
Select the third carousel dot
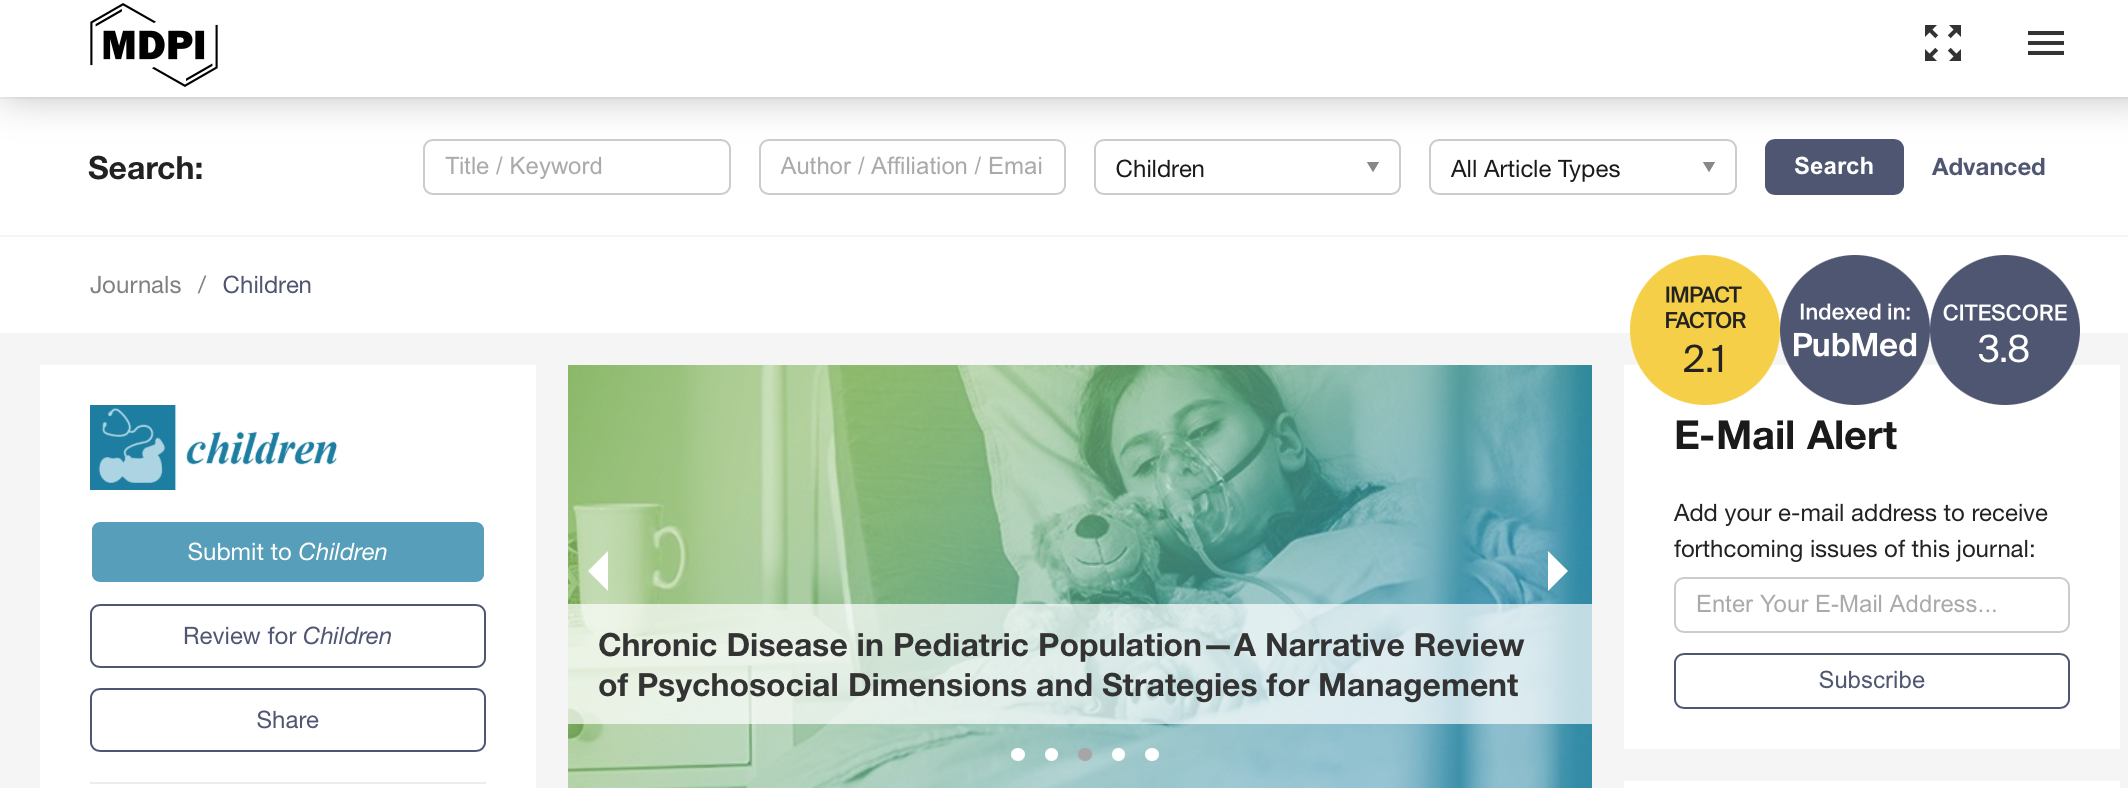(x=1085, y=754)
